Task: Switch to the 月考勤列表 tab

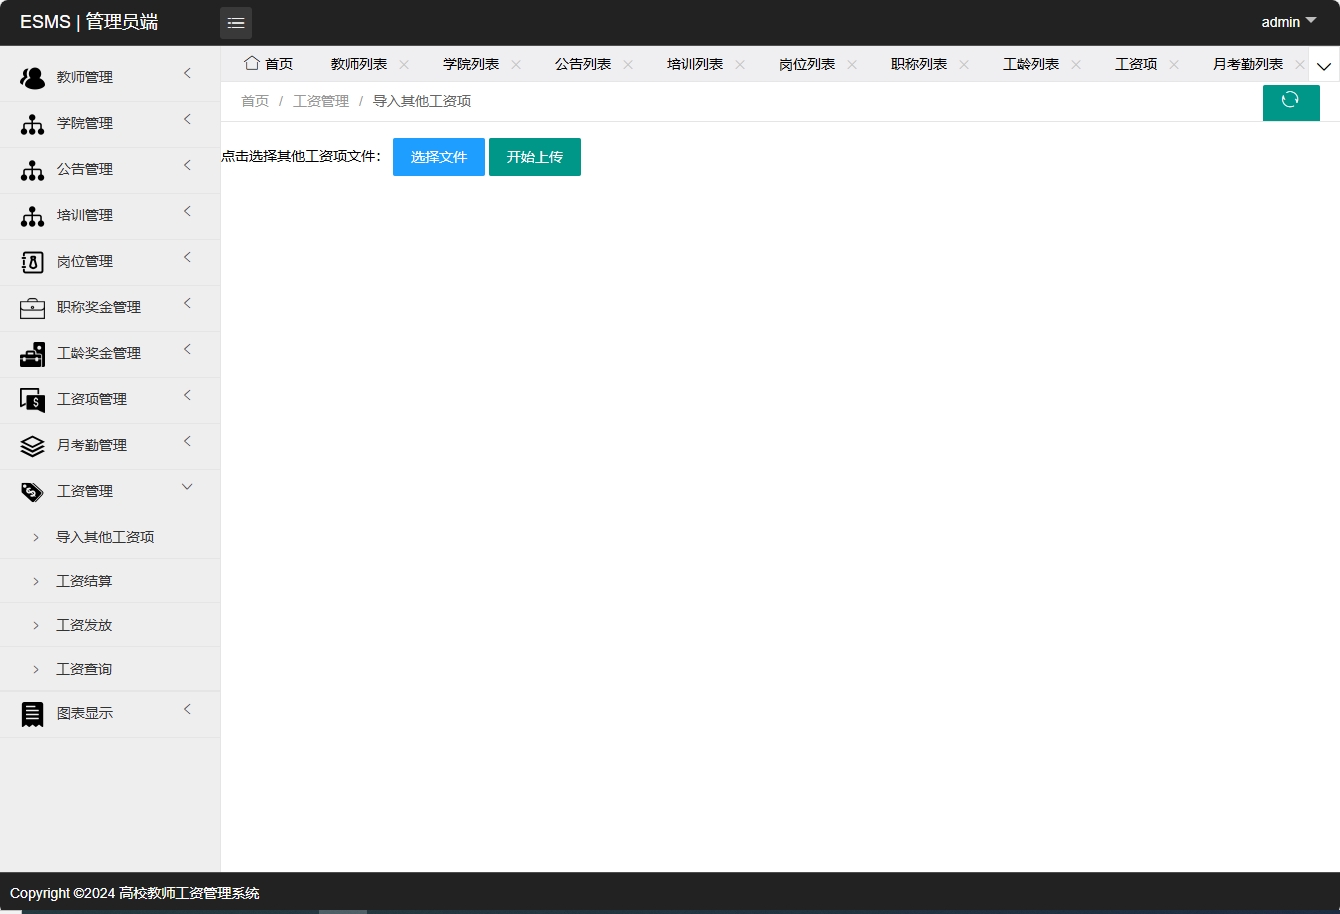Action: (1246, 63)
